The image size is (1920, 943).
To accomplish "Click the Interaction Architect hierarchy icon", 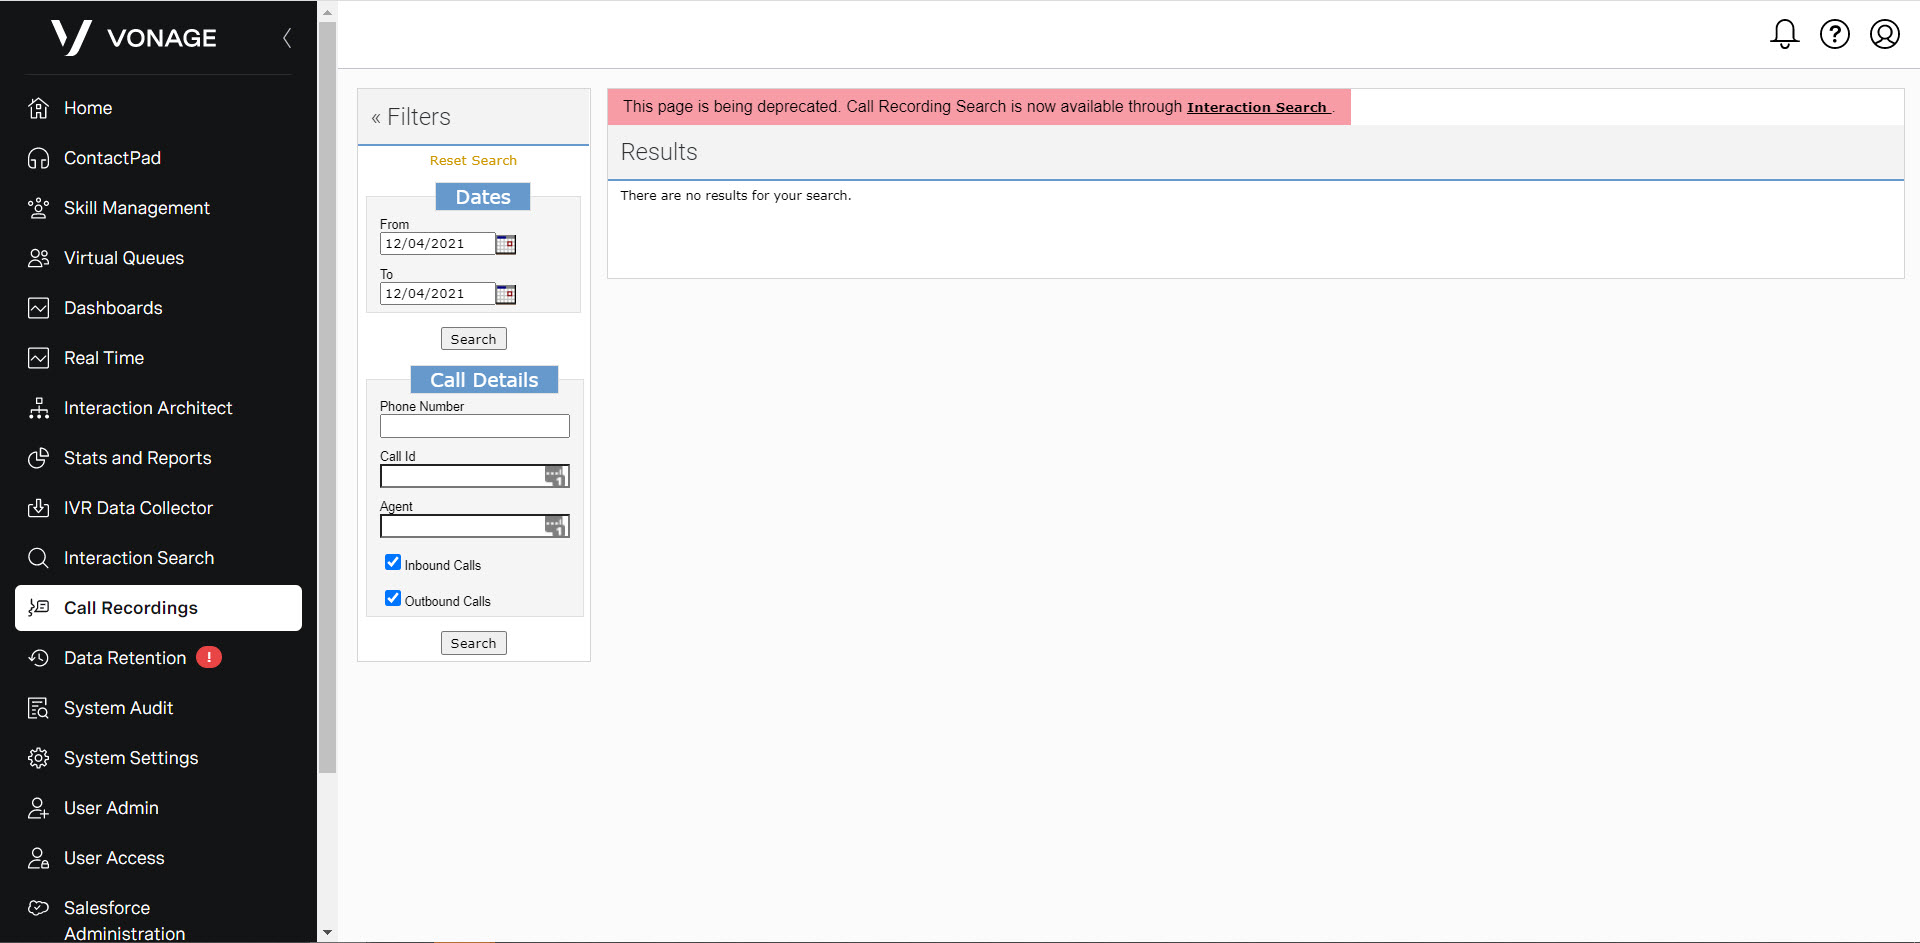I will 38,408.
